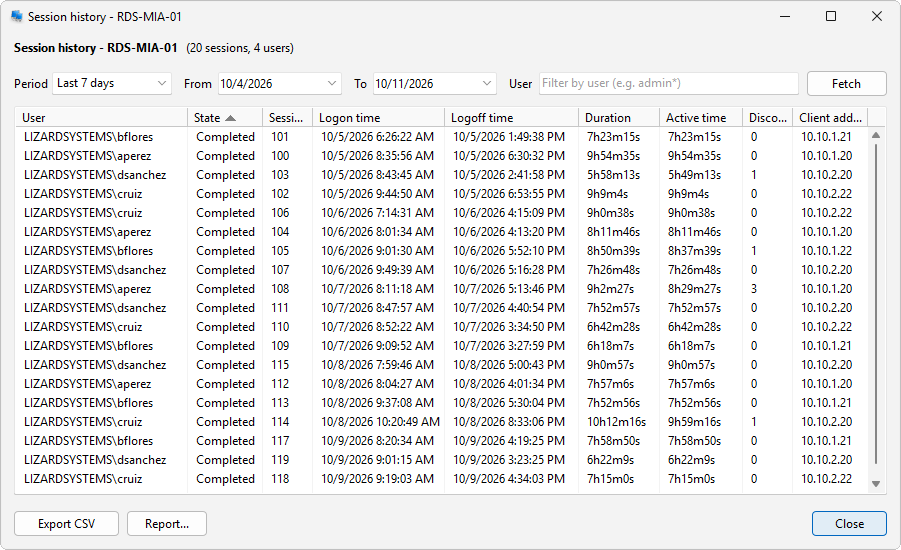Select the dsanchez row for session 107

tap(441, 270)
